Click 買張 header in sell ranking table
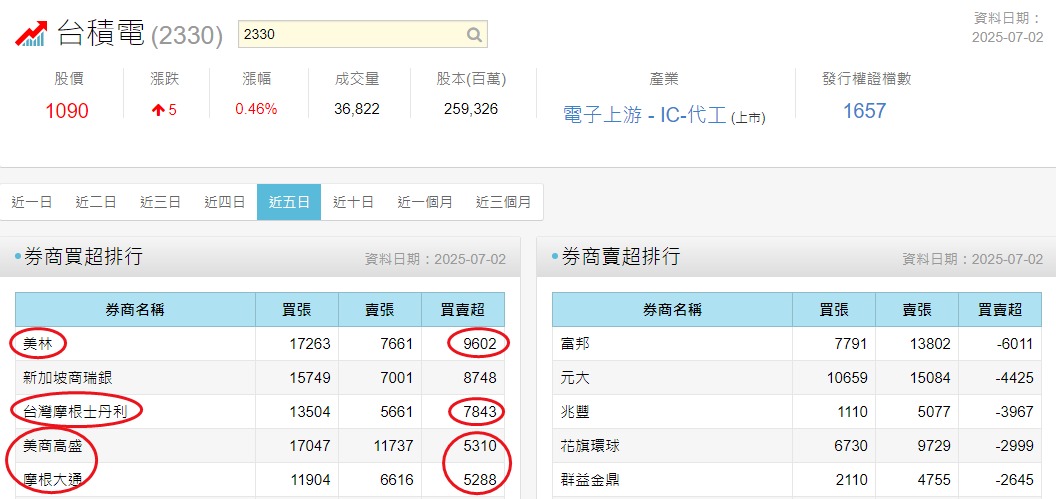1056x499 pixels. (x=834, y=310)
